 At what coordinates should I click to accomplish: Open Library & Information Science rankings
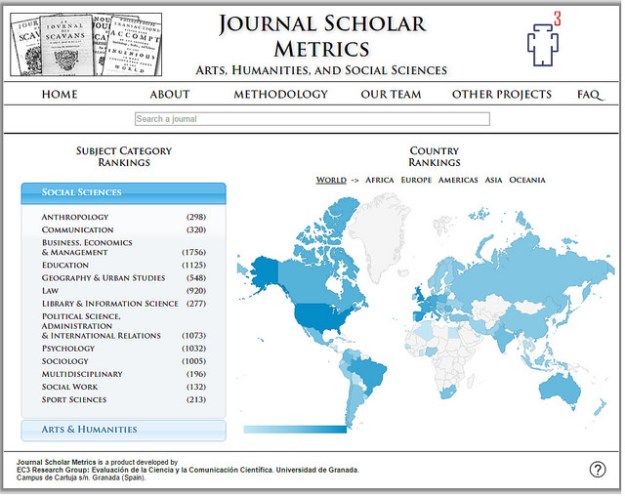point(109,303)
